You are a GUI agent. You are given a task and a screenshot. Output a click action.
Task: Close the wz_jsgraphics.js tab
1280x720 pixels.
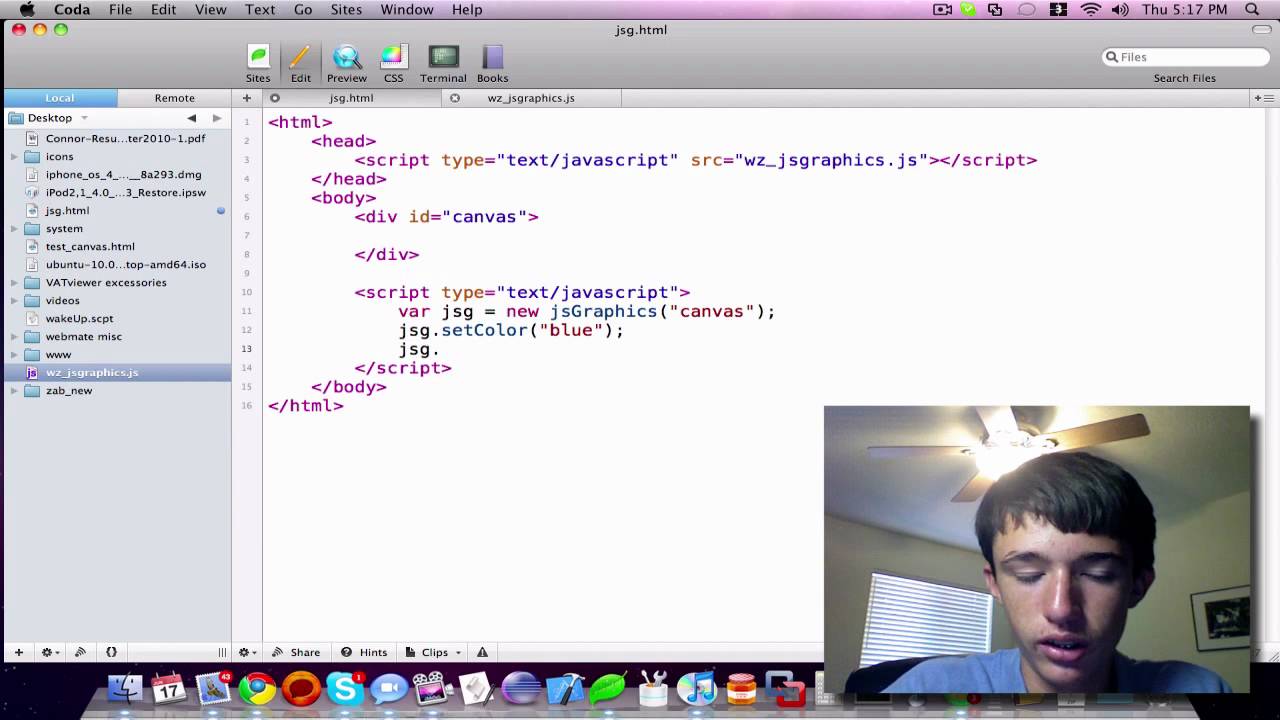455,98
